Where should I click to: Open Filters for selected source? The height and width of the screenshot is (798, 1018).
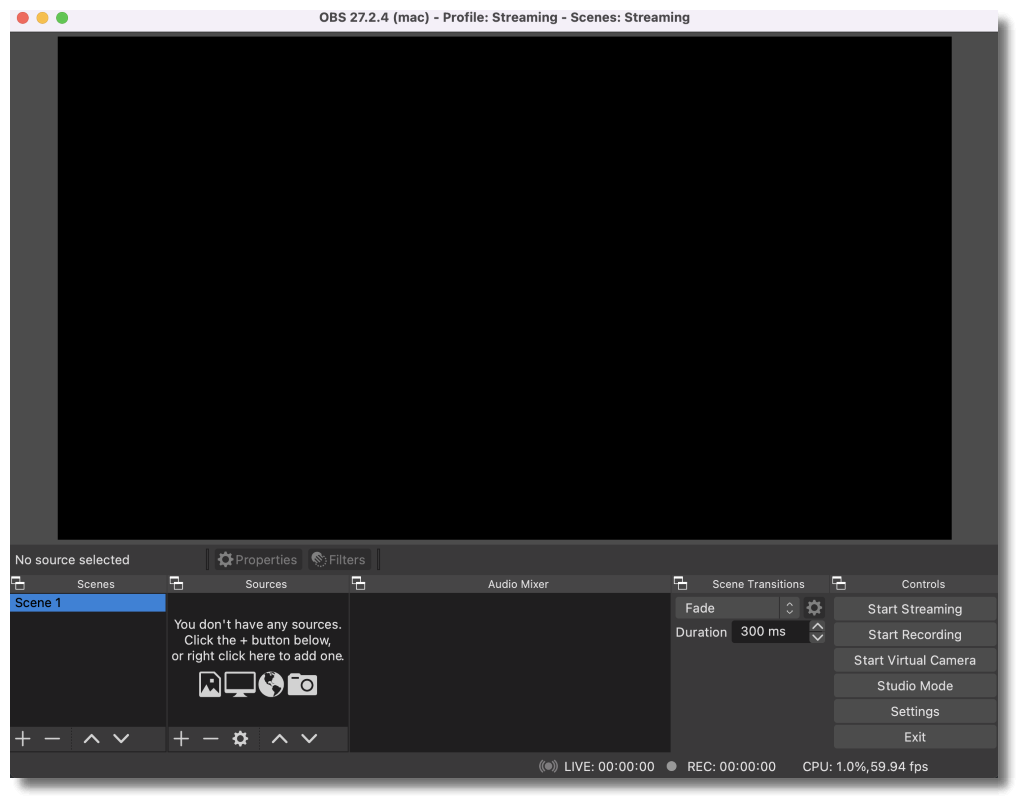tap(338, 560)
